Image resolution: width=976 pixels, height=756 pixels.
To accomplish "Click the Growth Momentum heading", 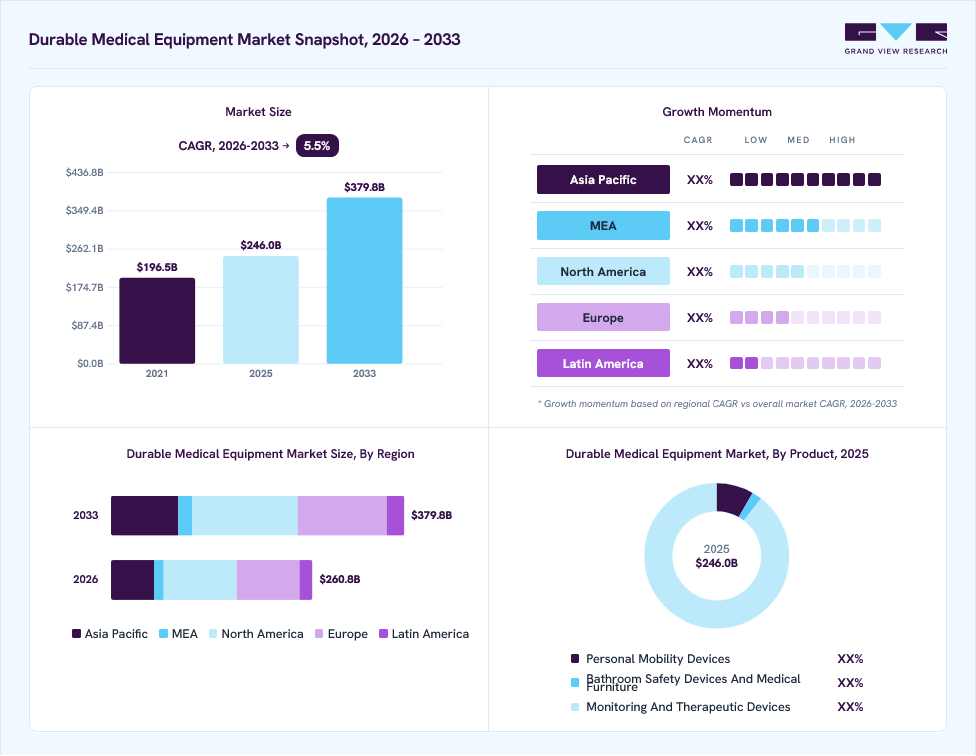I will [717, 112].
